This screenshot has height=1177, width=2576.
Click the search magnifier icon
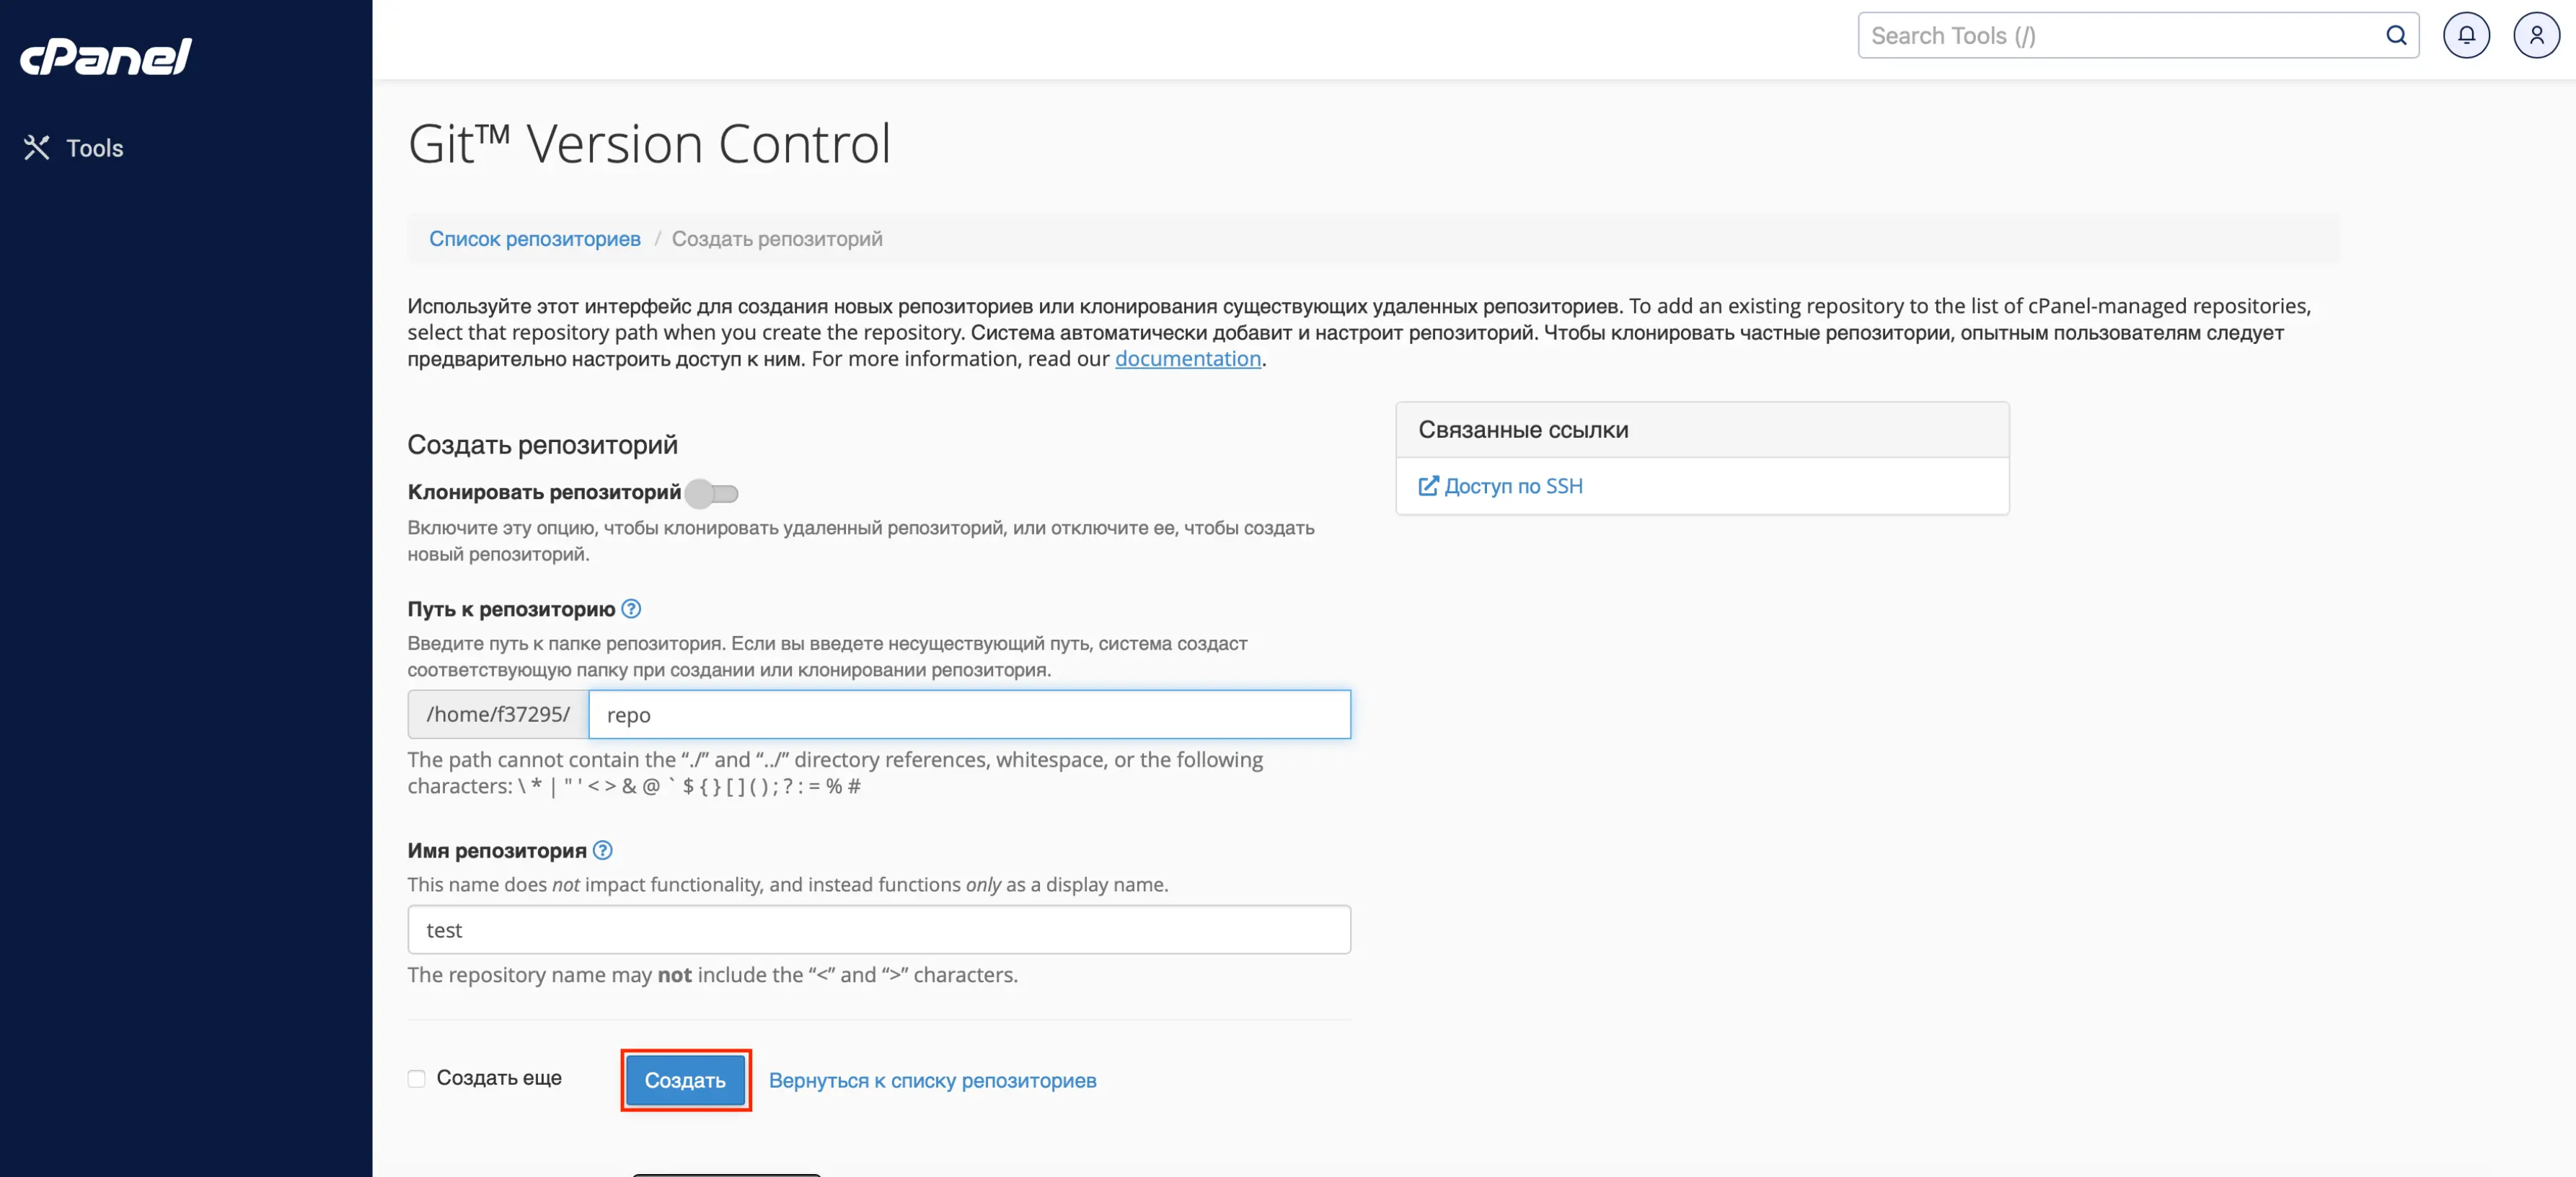(2396, 36)
